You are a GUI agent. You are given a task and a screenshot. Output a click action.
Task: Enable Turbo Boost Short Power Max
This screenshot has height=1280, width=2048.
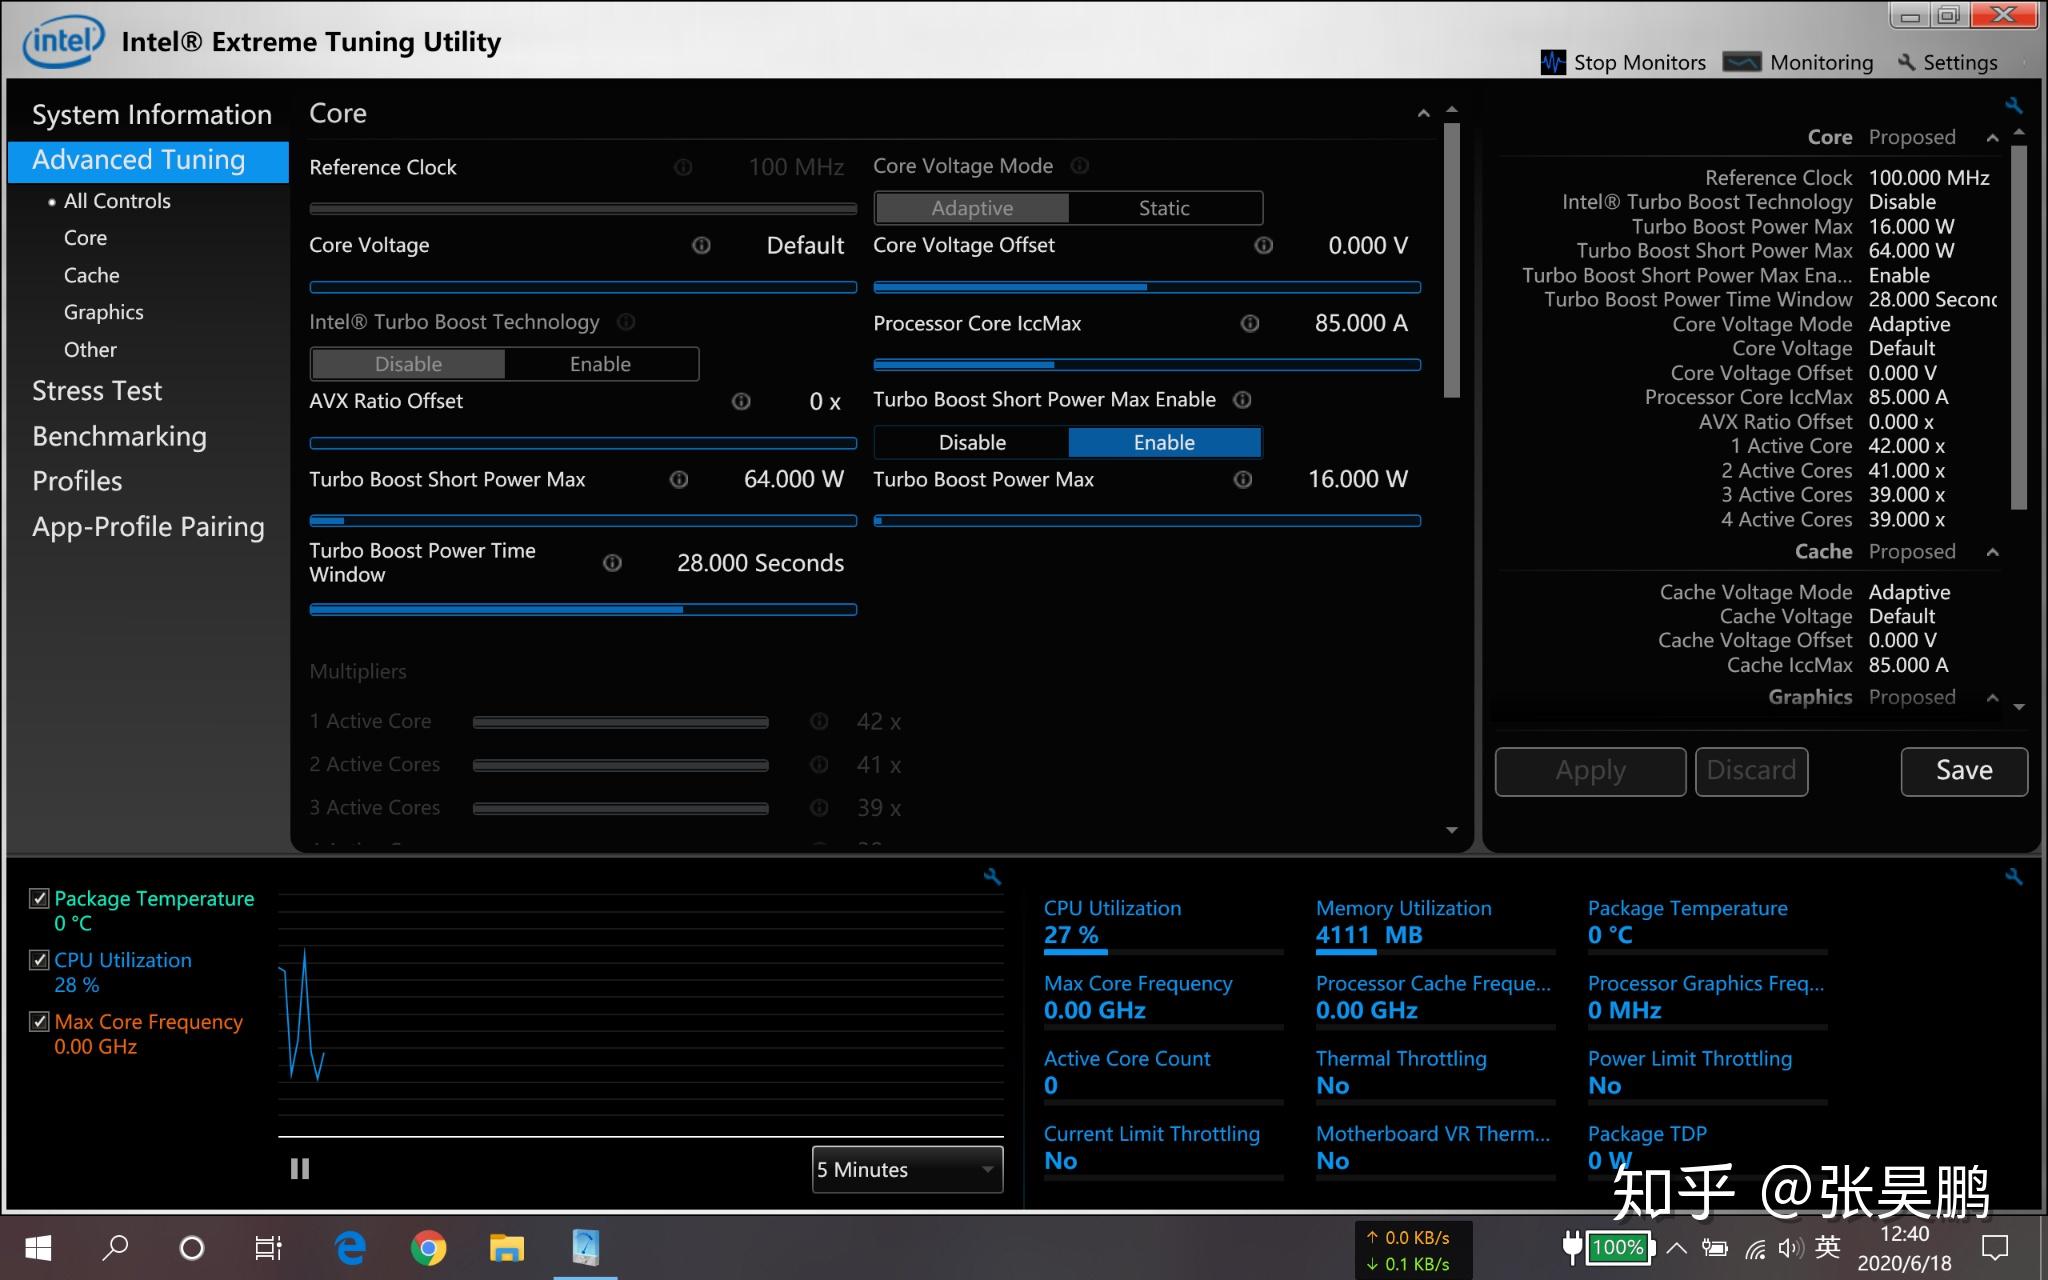1164,442
